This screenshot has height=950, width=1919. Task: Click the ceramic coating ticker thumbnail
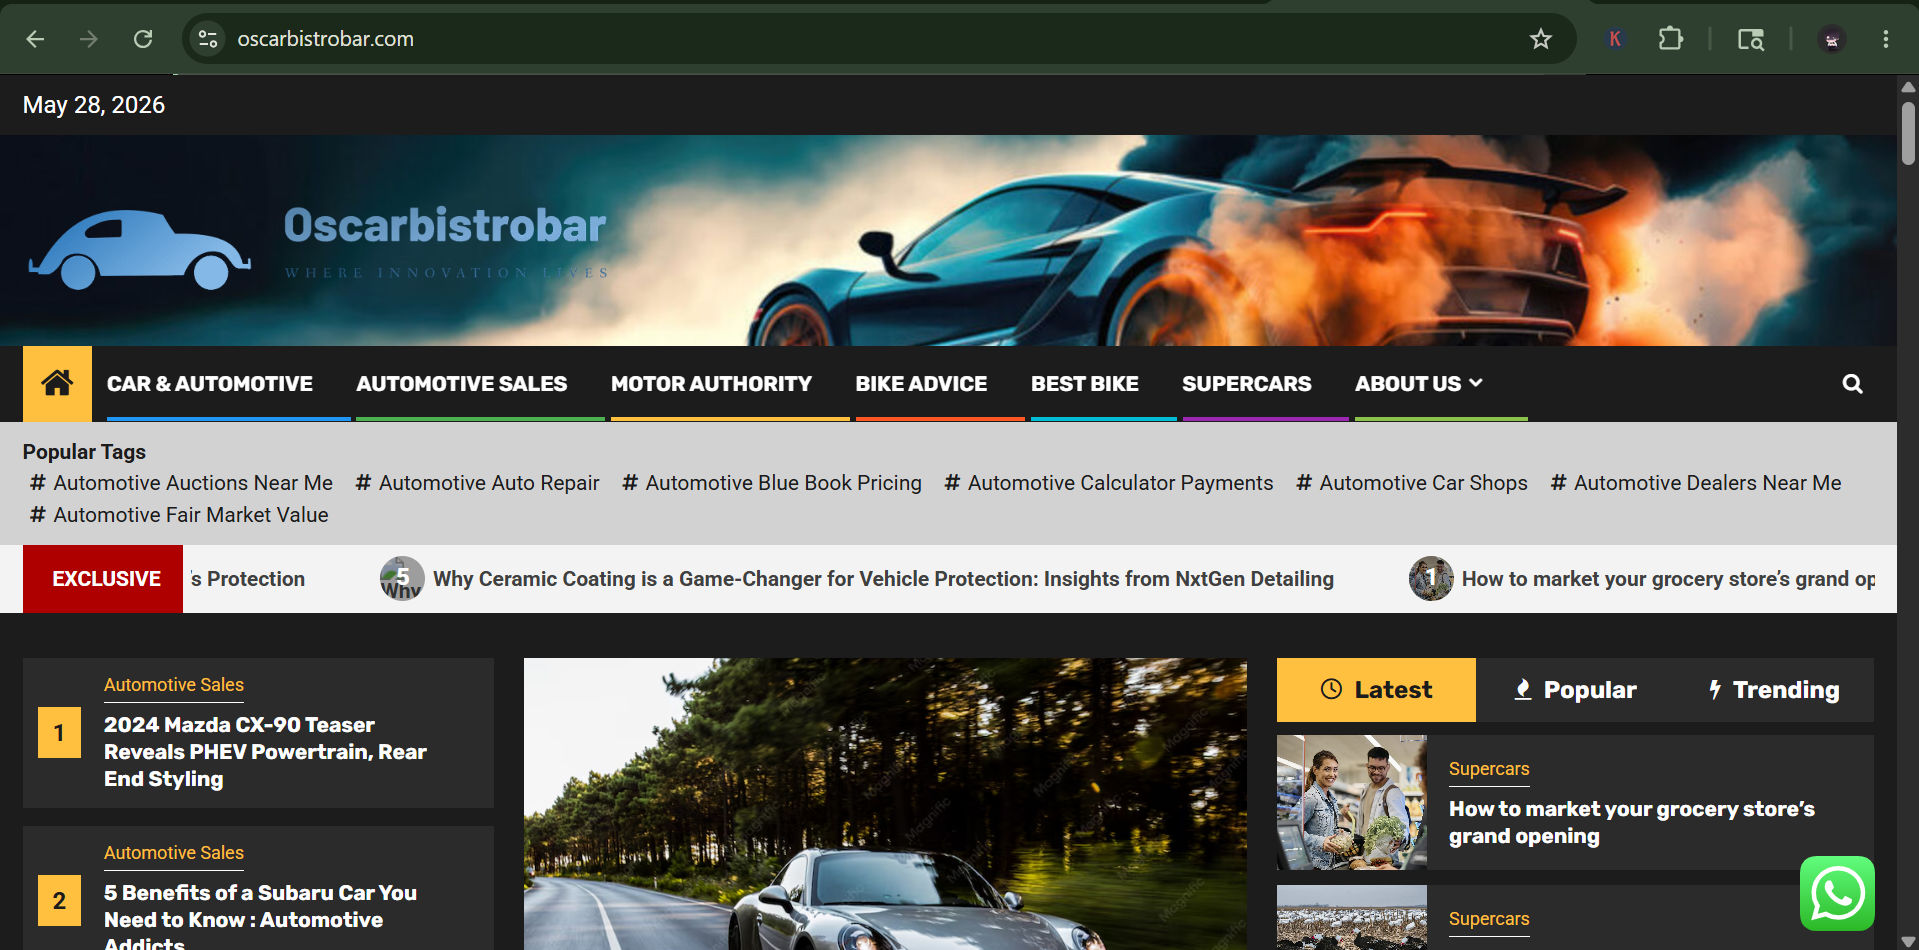pyautogui.click(x=402, y=578)
